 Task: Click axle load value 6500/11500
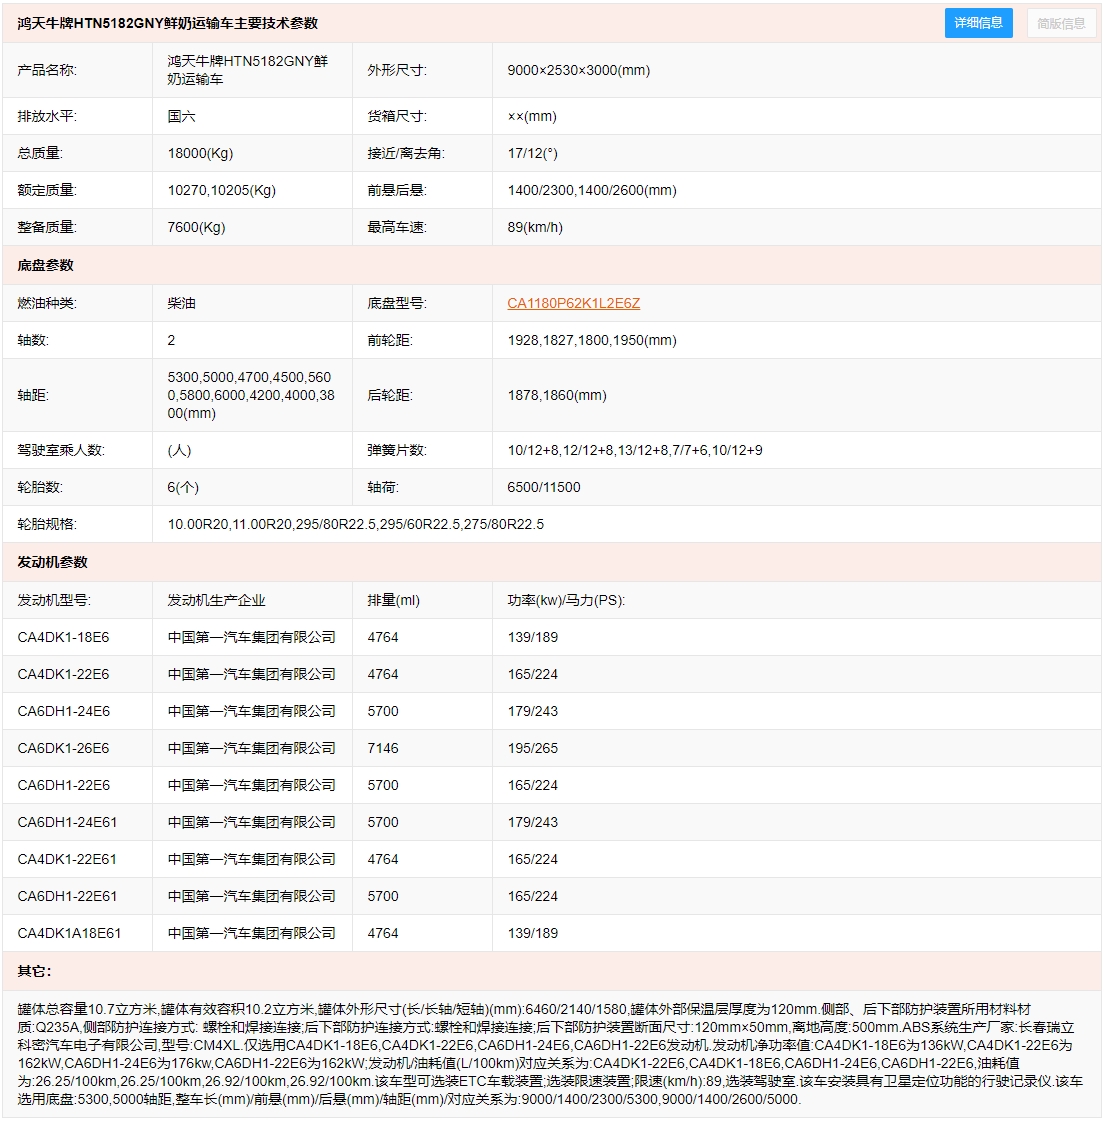click(543, 487)
